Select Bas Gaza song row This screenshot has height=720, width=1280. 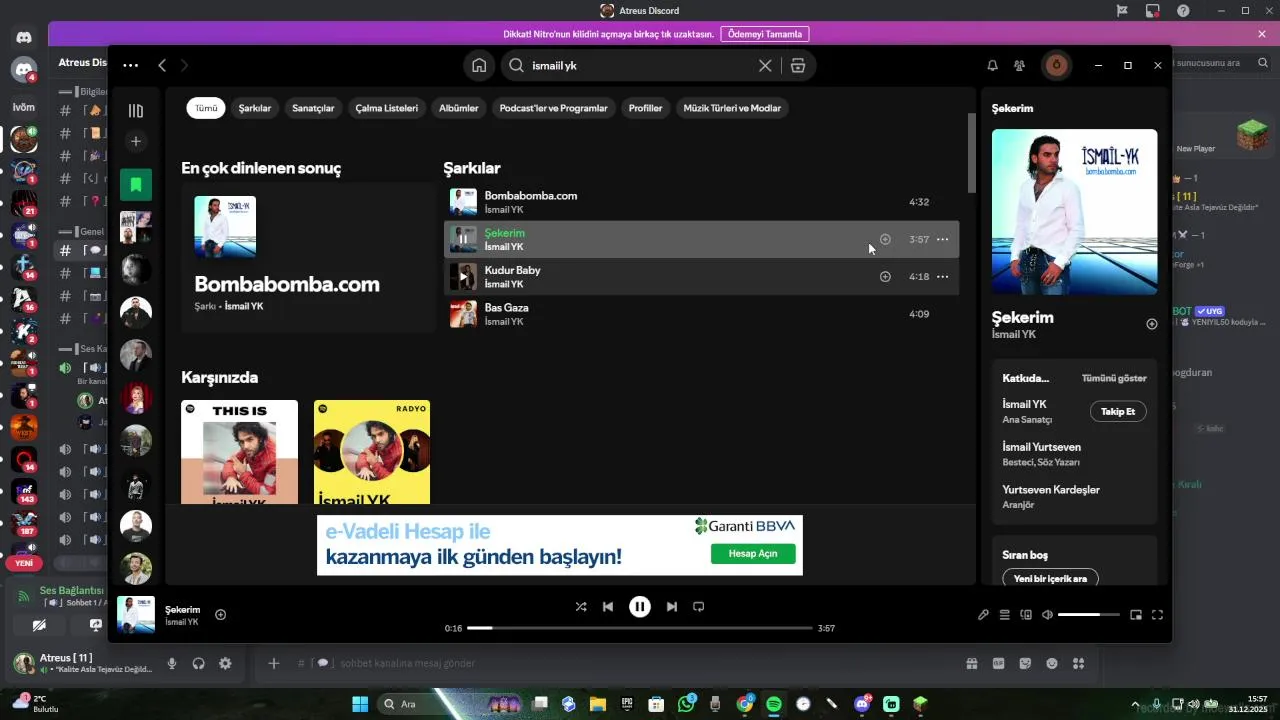tap(701, 314)
